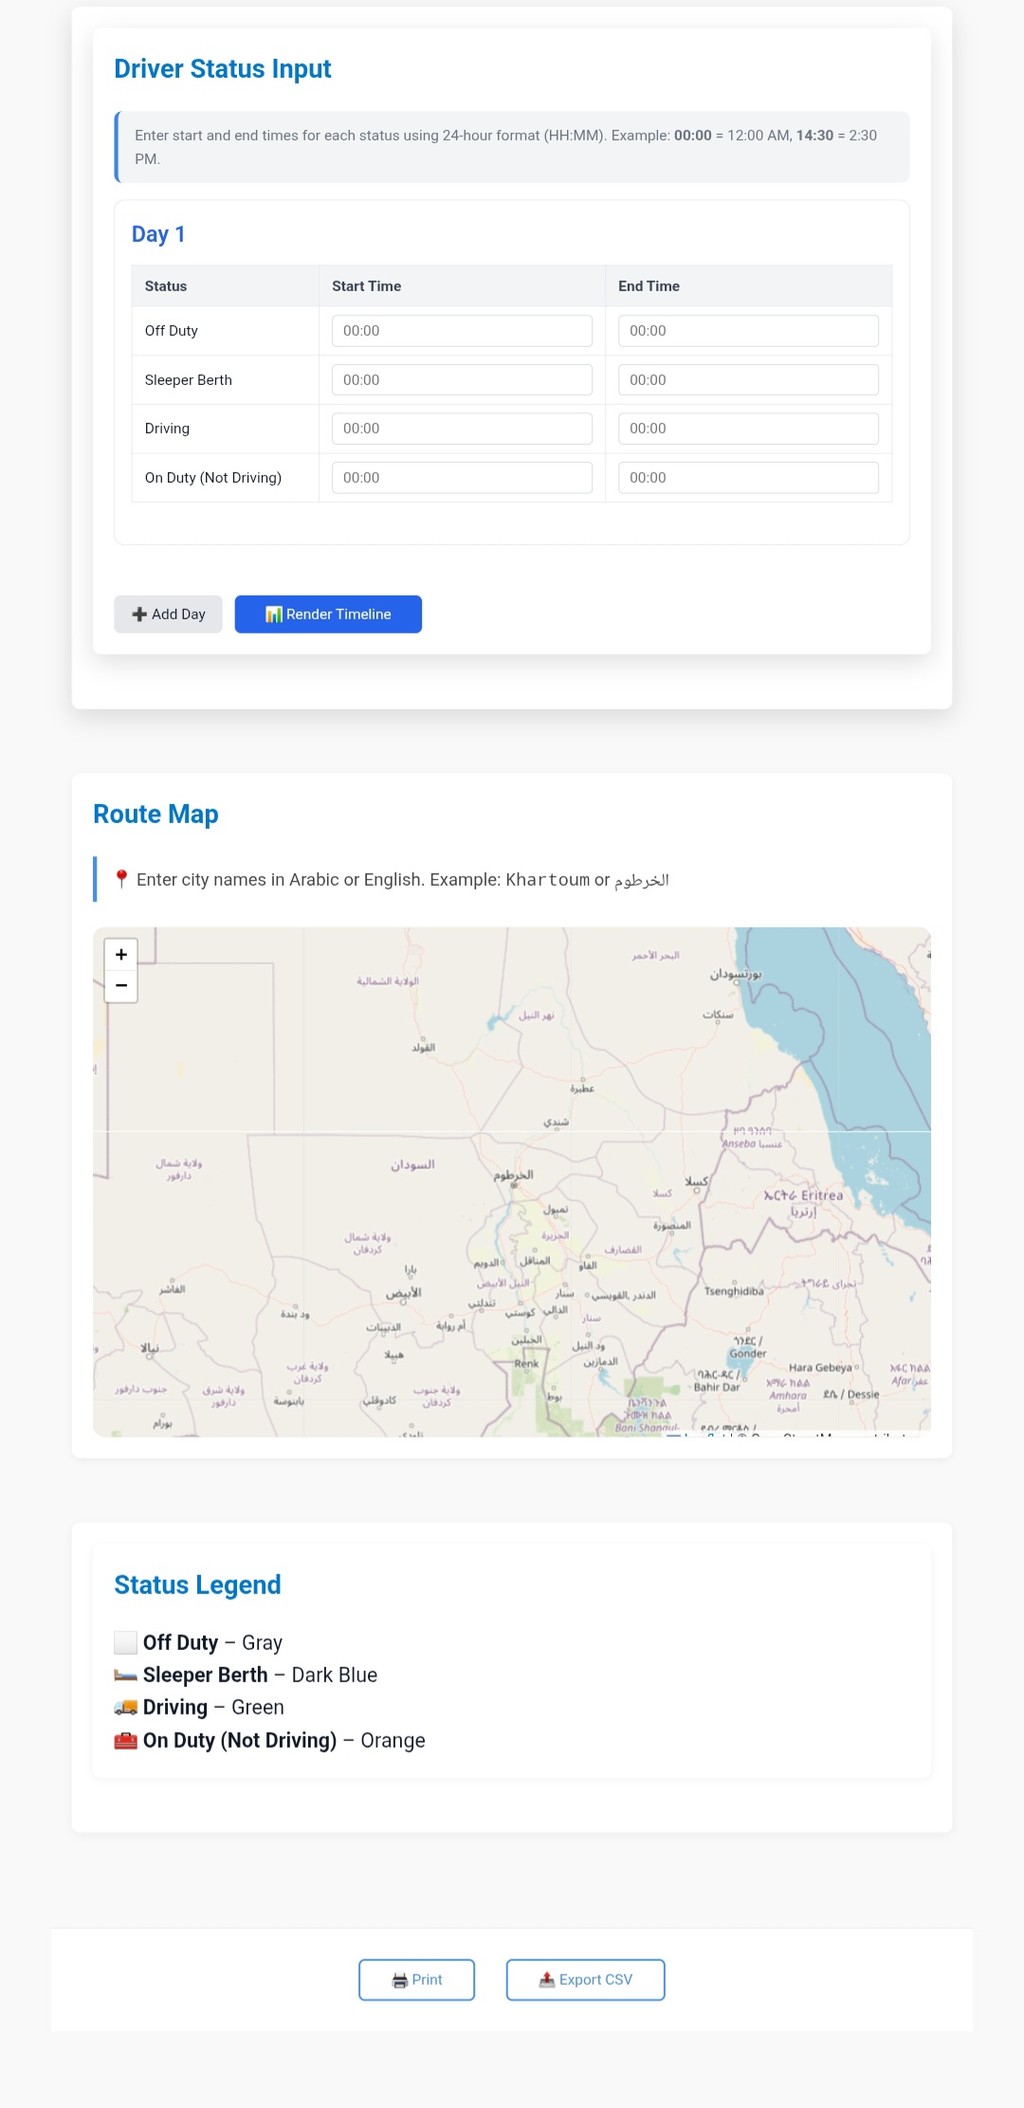Click the On Duty toolbox icon
The height and width of the screenshot is (2108, 1024).
click(125, 1740)
